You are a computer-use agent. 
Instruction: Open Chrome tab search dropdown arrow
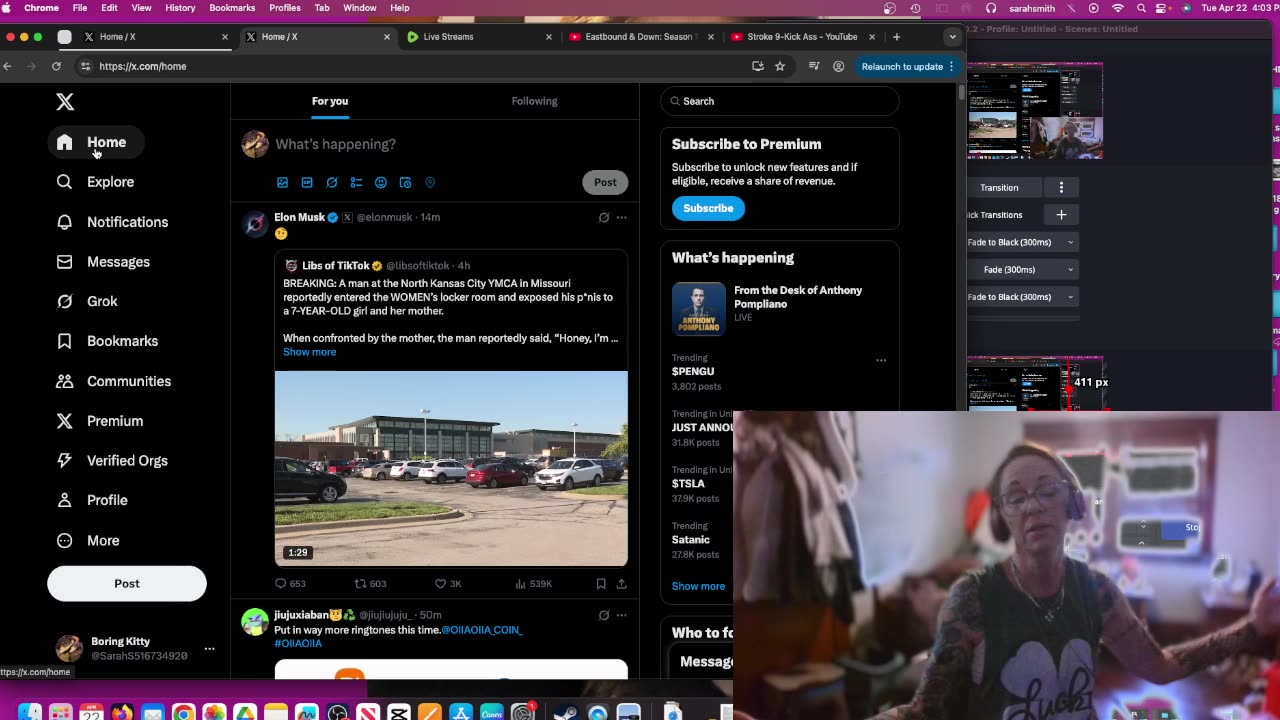pos(952,37)
